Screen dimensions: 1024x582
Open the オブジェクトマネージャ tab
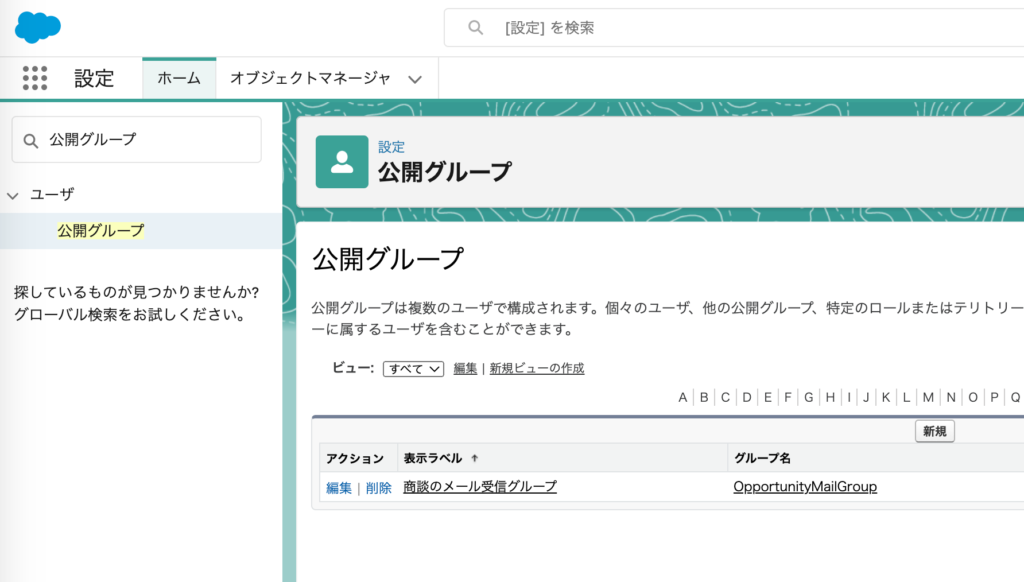point(310,78)
